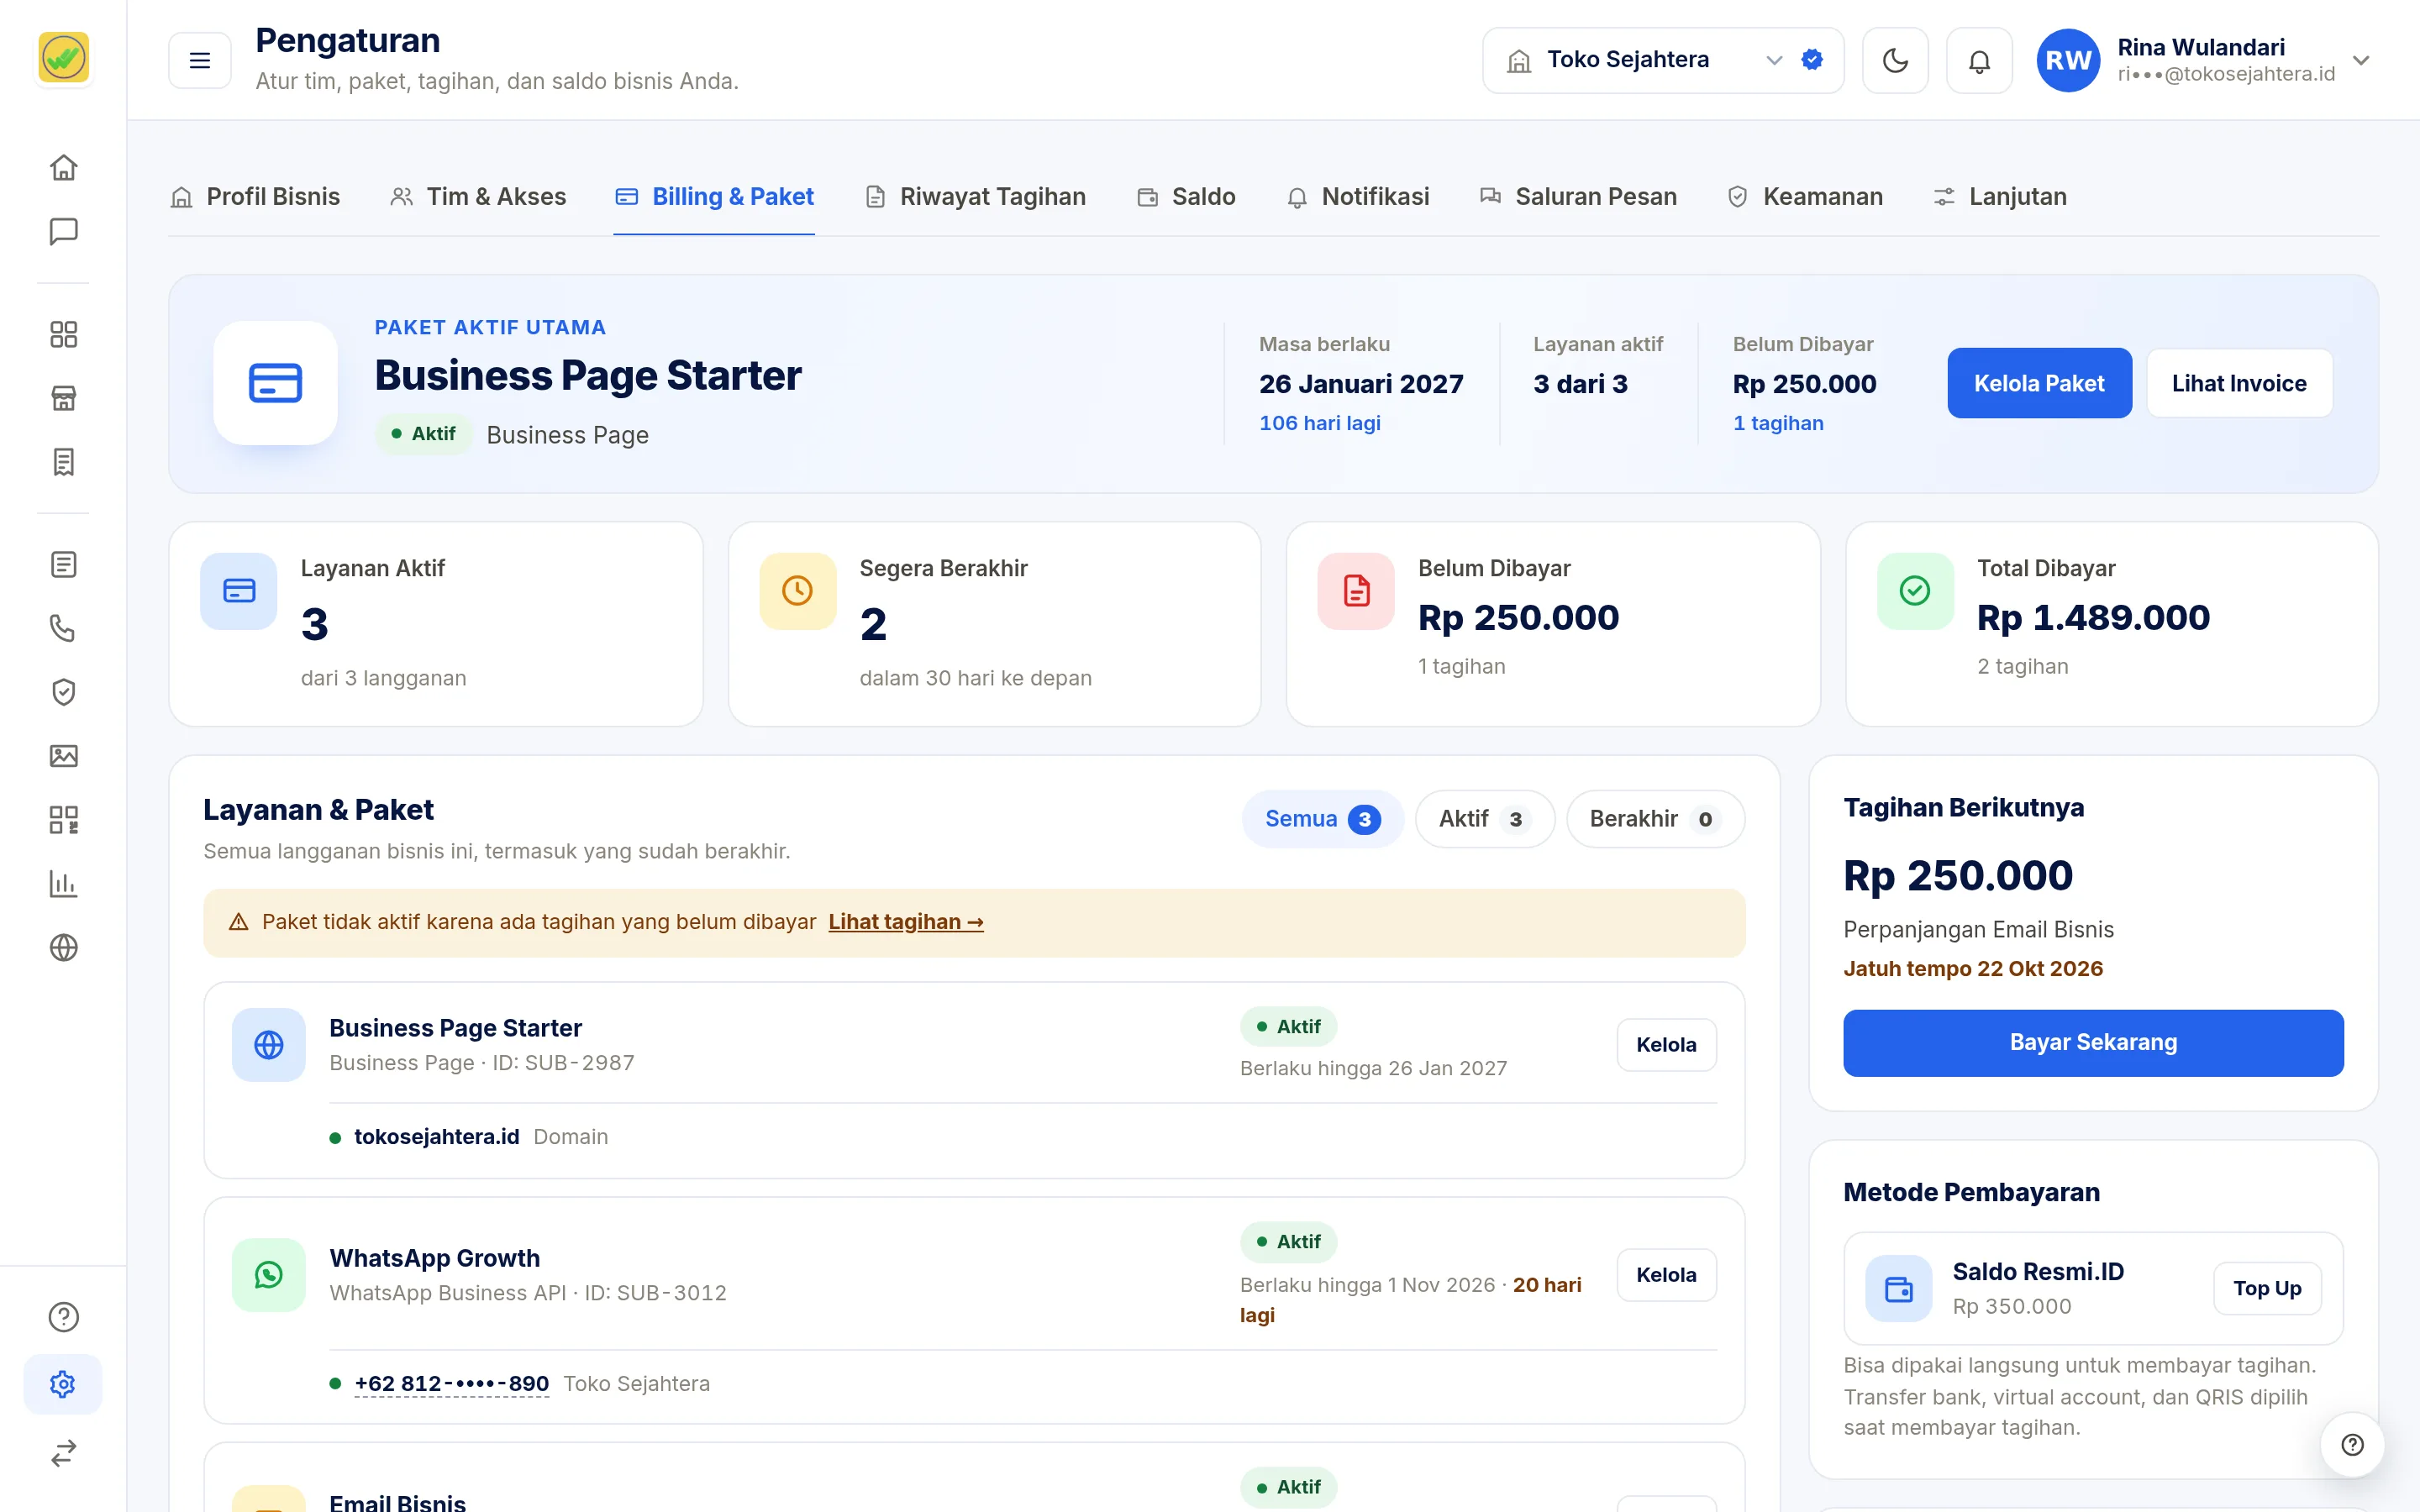Click Top Up for Saldo Resmi.ID

(2267, 1288)
